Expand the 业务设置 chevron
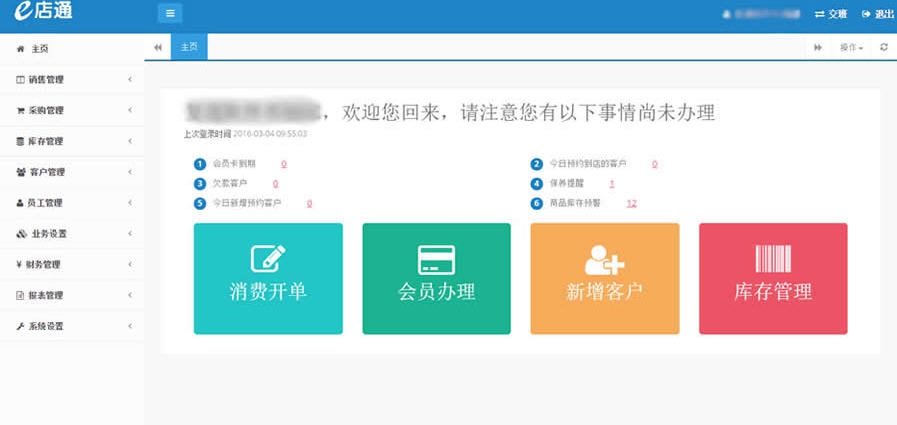 tap(130, 234)
